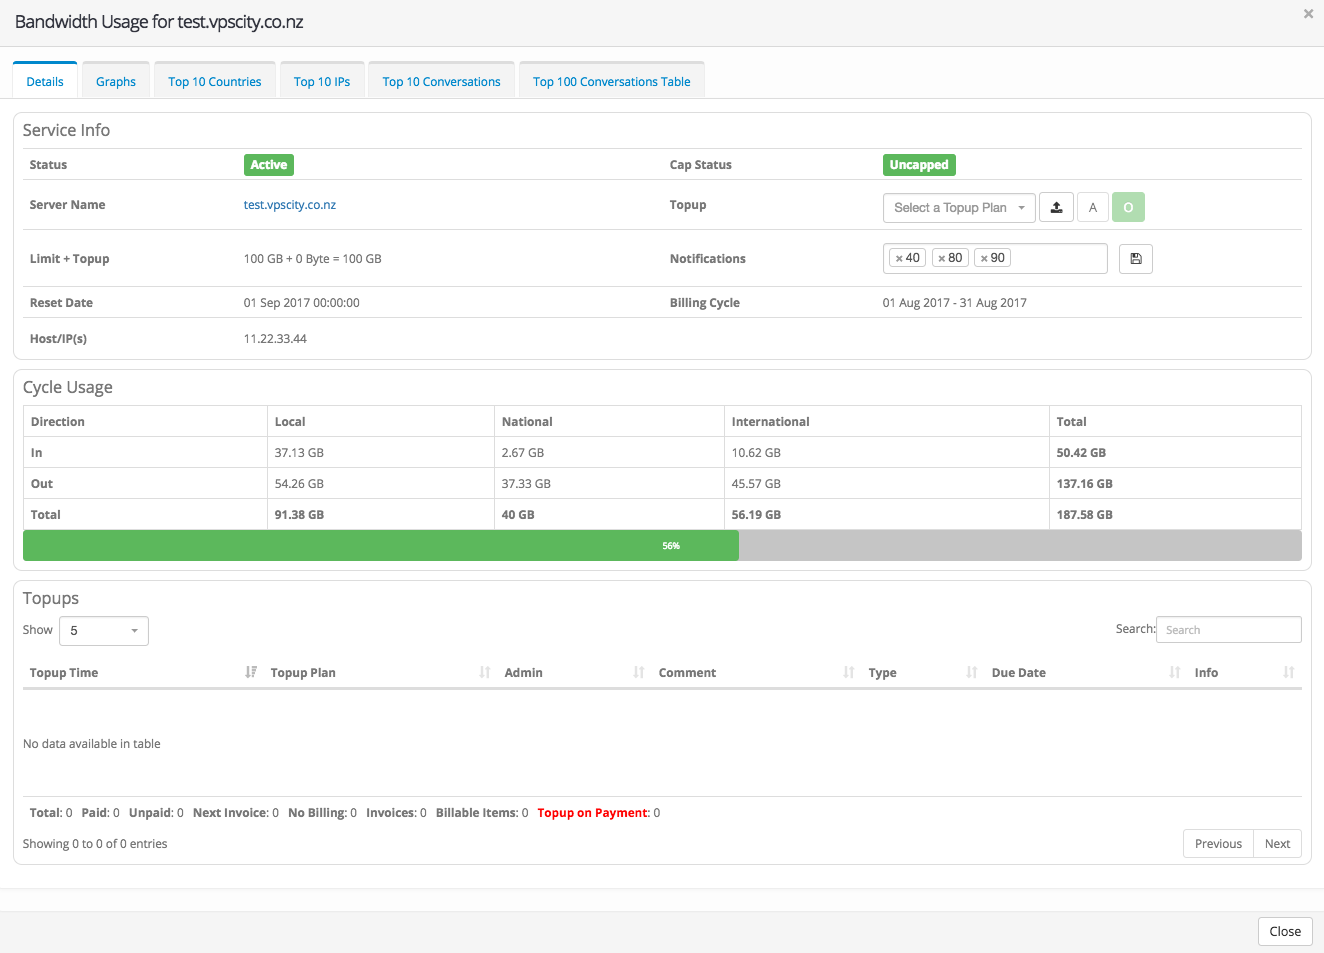Viewport: 1324px width, 953px height.
Task: Click the Next pagination button
Action: [1277, 844]
